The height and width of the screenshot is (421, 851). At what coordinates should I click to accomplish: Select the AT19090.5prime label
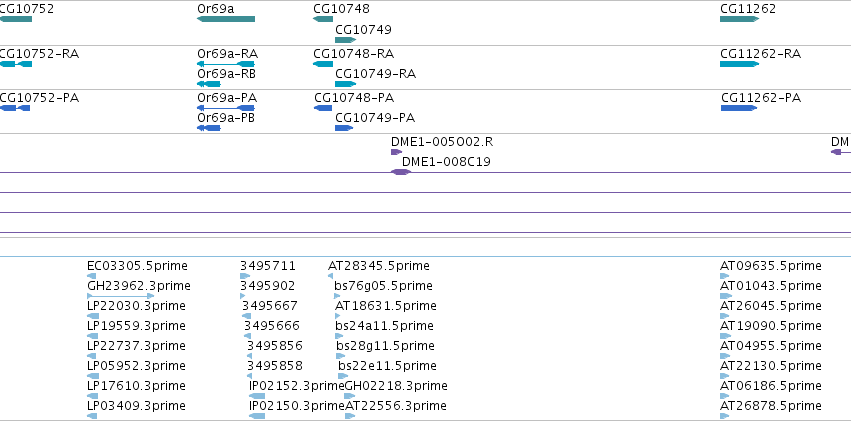(x=771, y=326)
